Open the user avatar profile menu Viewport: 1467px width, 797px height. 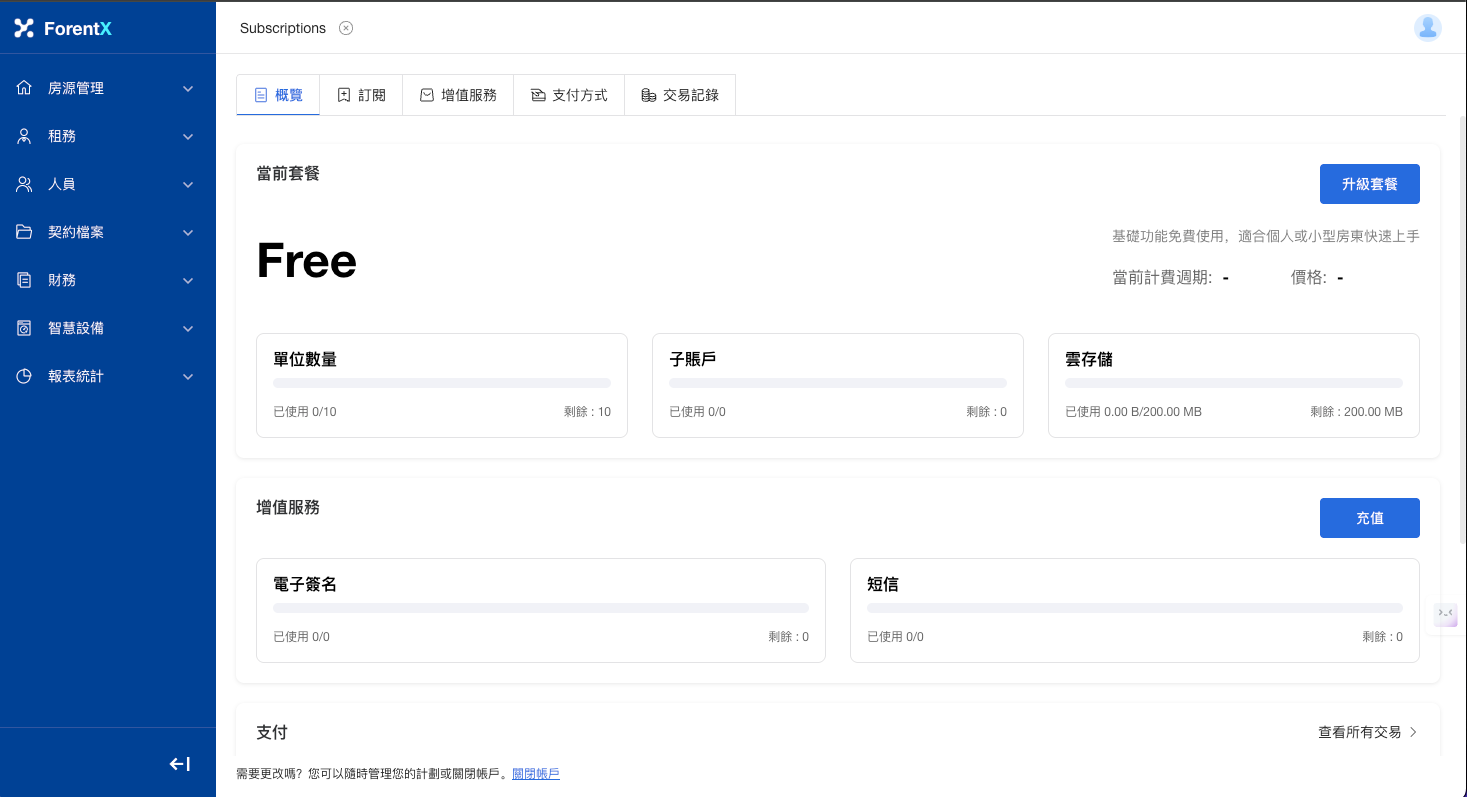tap(1427, 28)
